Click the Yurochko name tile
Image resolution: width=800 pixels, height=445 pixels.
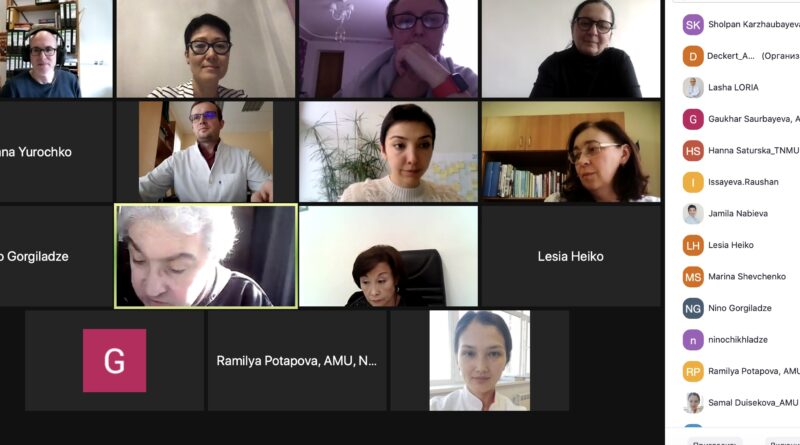point(56,152)
